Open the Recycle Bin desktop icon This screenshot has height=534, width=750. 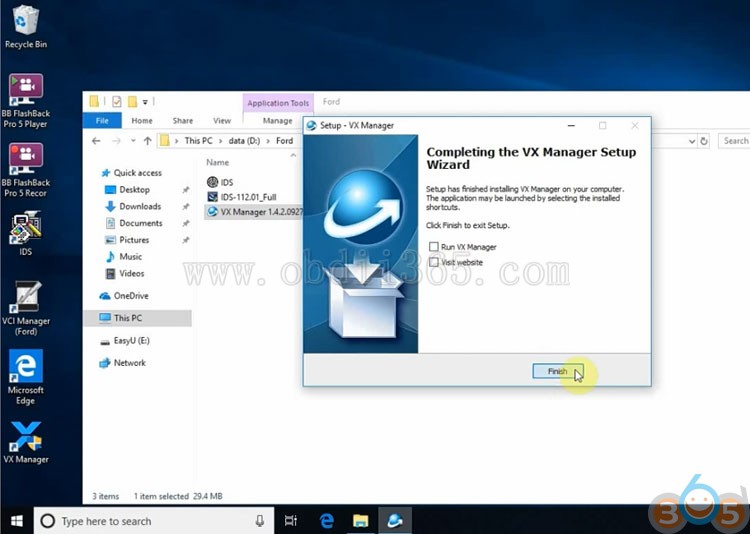[x=26, y=25]
